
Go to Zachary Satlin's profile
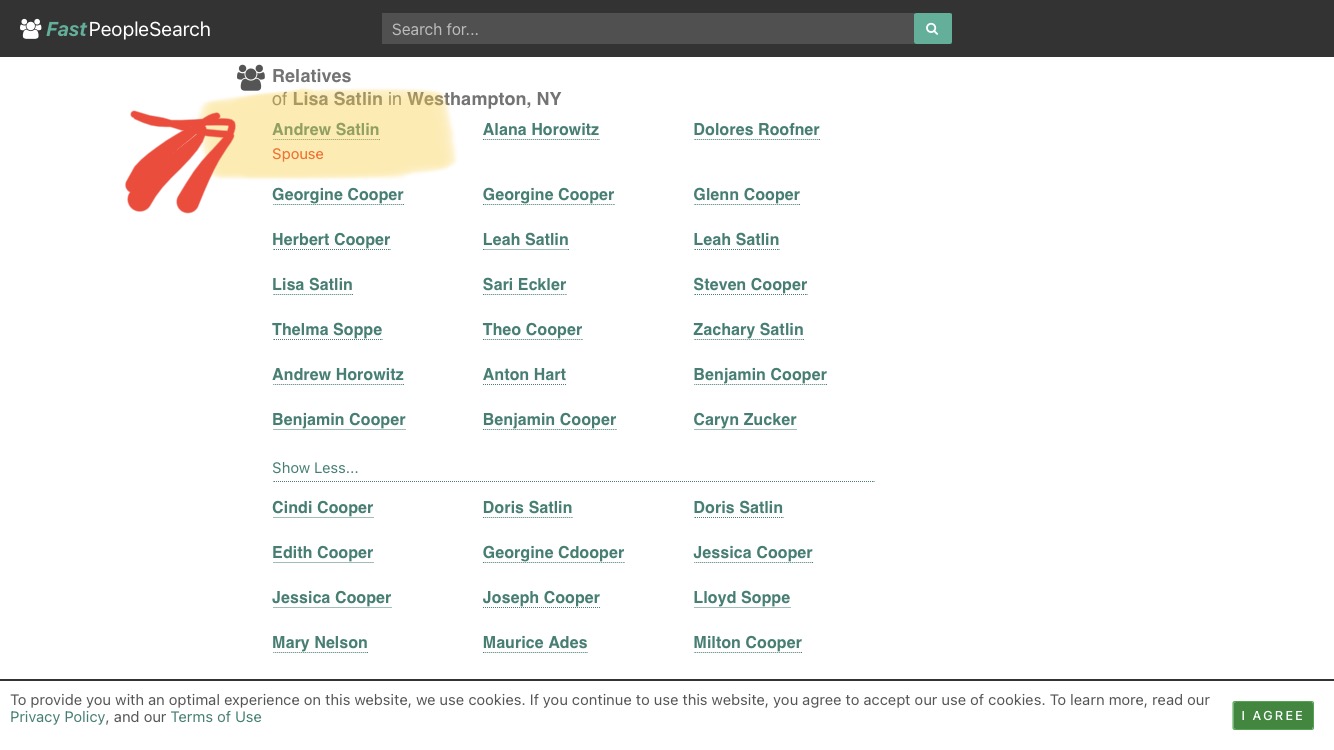(x=748, y=329)
